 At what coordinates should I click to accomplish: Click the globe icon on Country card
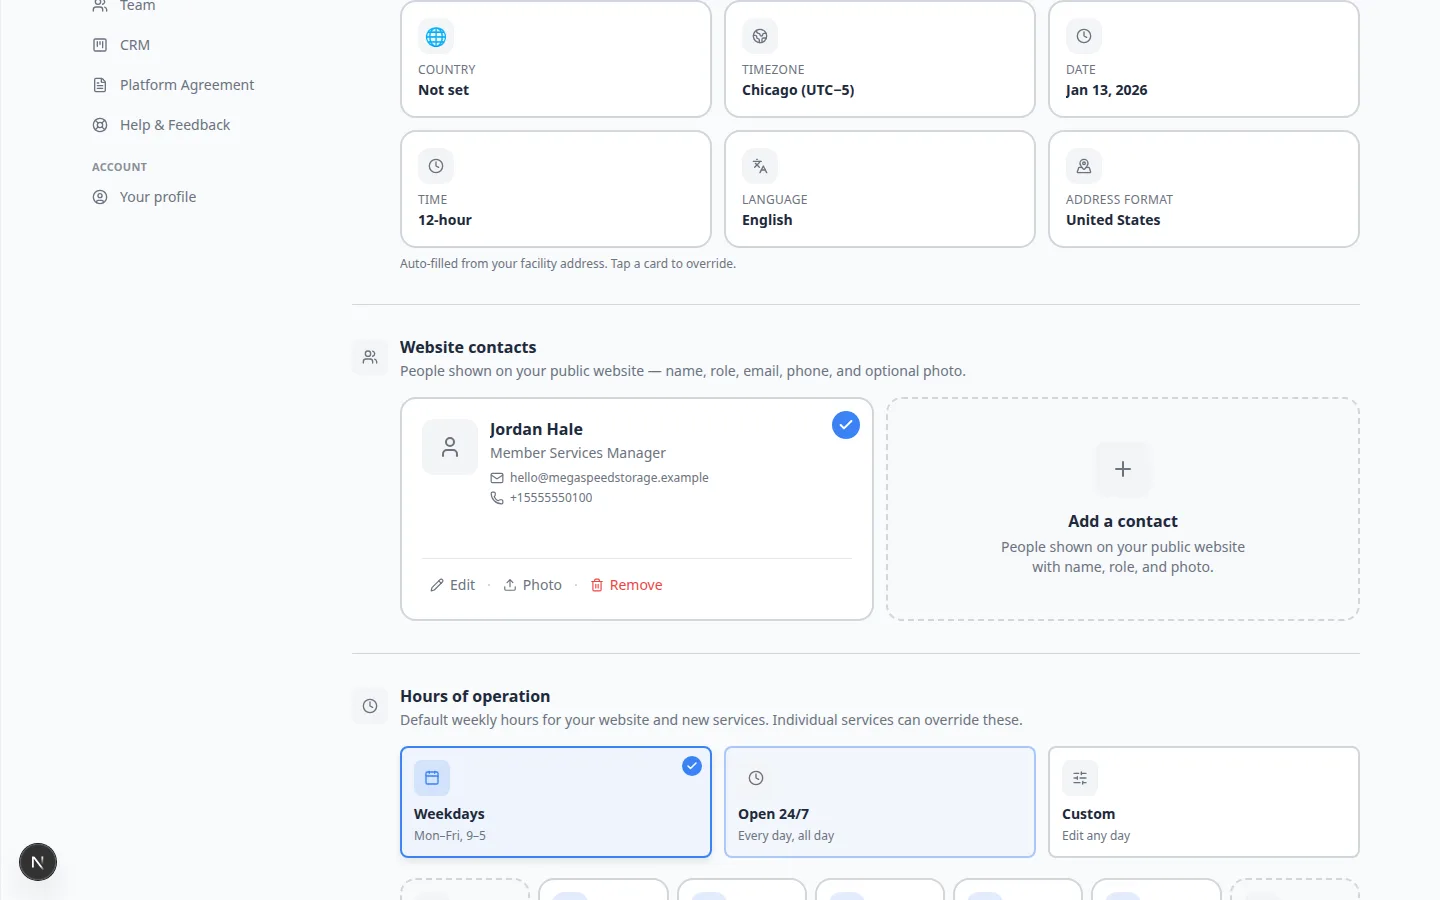tap(436, 37)
